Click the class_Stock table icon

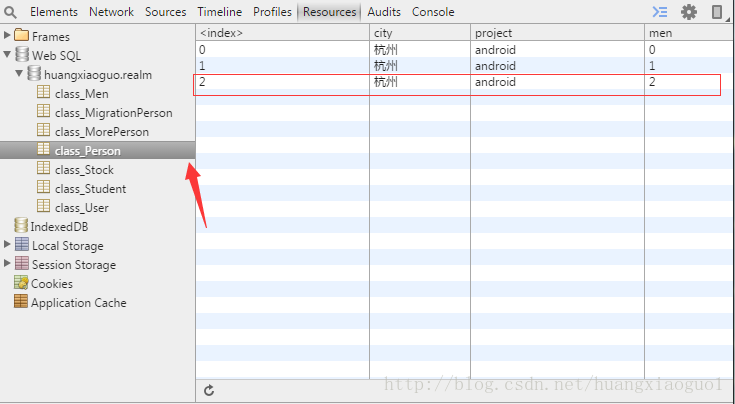pos(43,168)
